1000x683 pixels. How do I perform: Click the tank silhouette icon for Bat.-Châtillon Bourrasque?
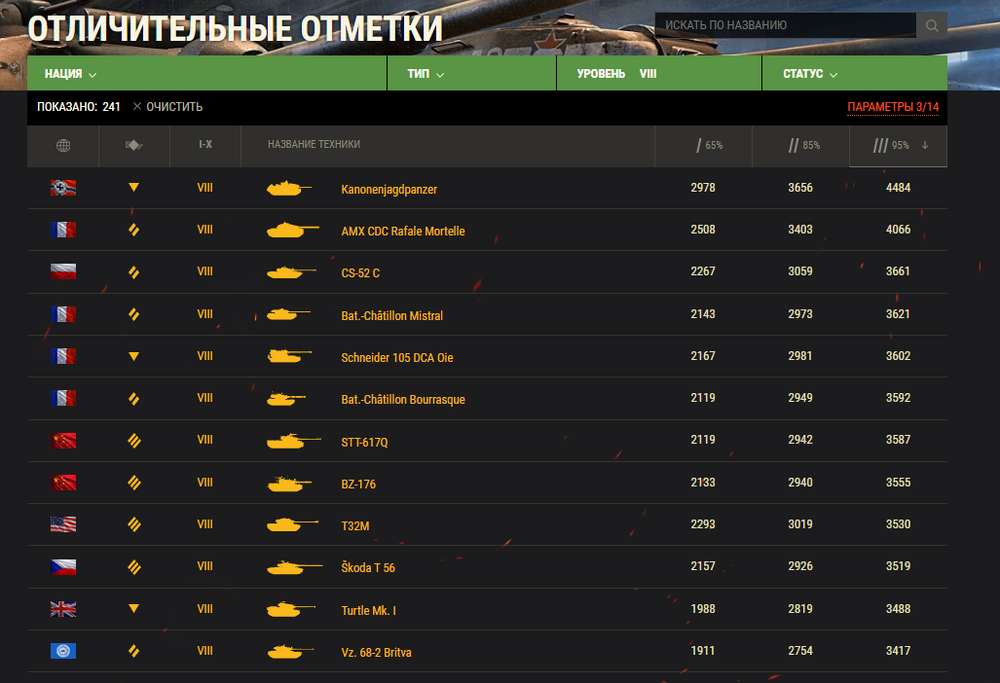[286, 399]
